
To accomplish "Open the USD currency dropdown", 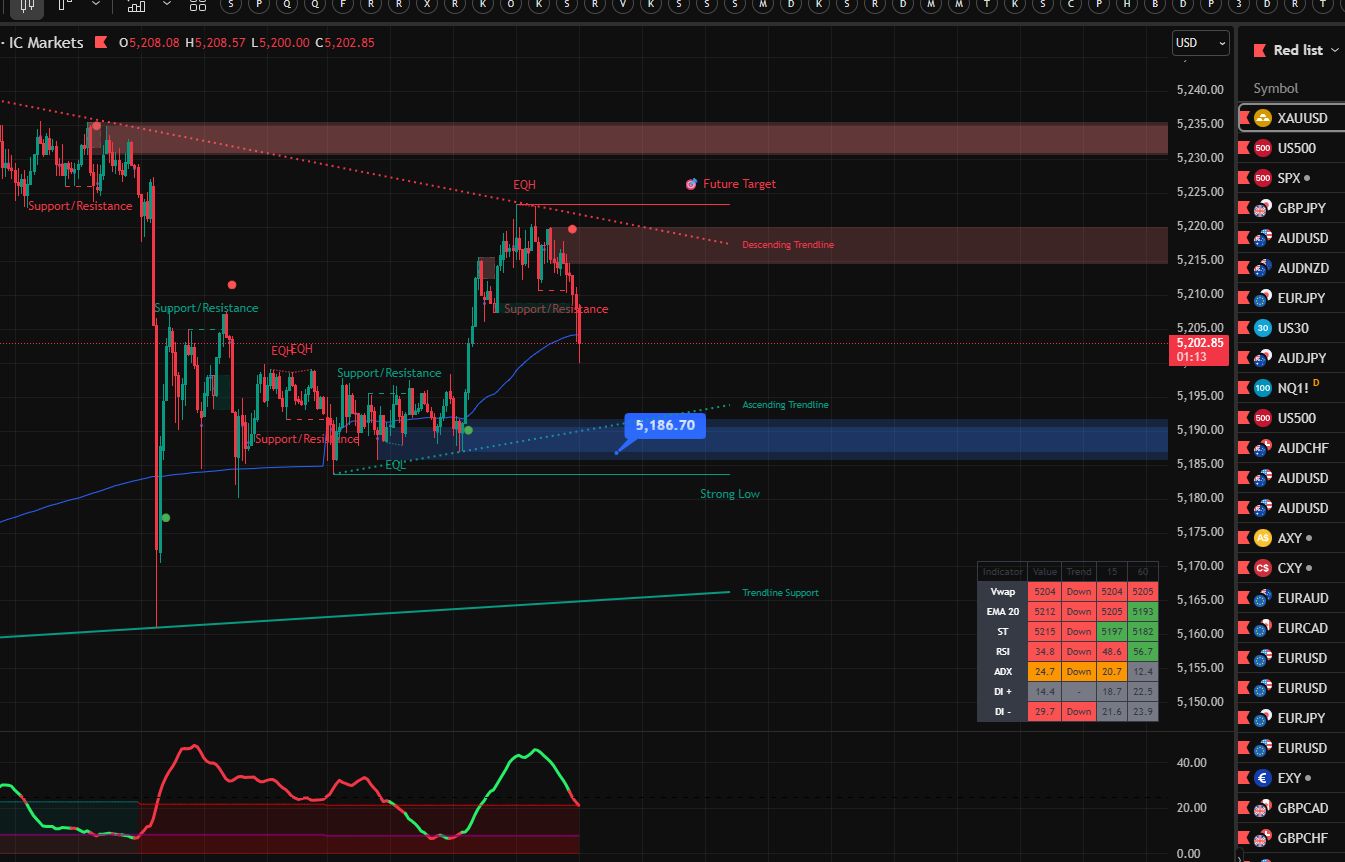I will 1200,43.
